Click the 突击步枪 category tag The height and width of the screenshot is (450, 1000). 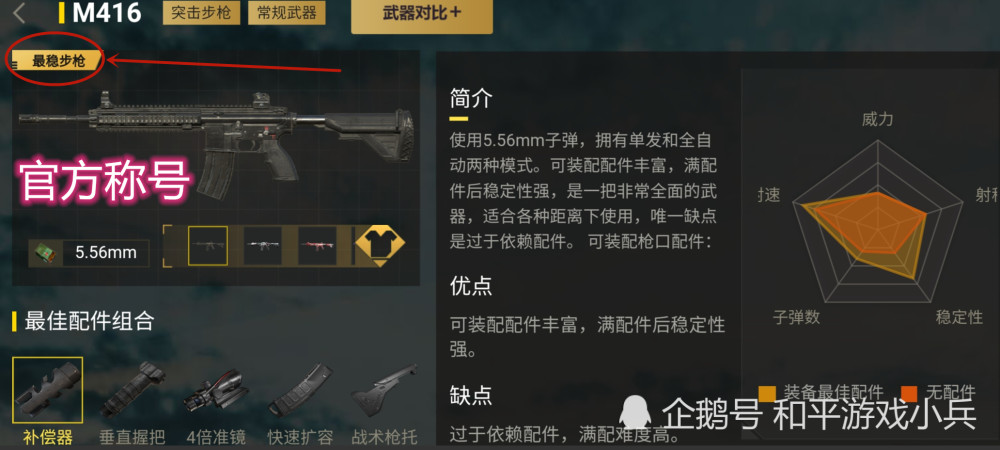(x=202, y=13)
